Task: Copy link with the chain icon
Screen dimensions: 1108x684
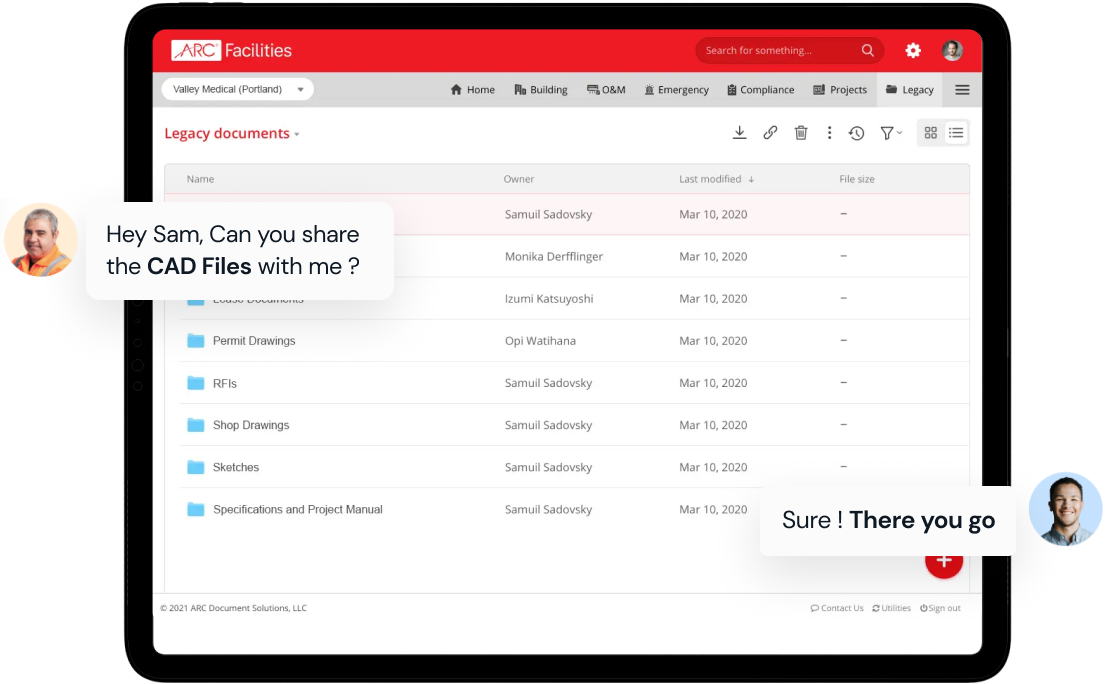Action: (770, 133)
